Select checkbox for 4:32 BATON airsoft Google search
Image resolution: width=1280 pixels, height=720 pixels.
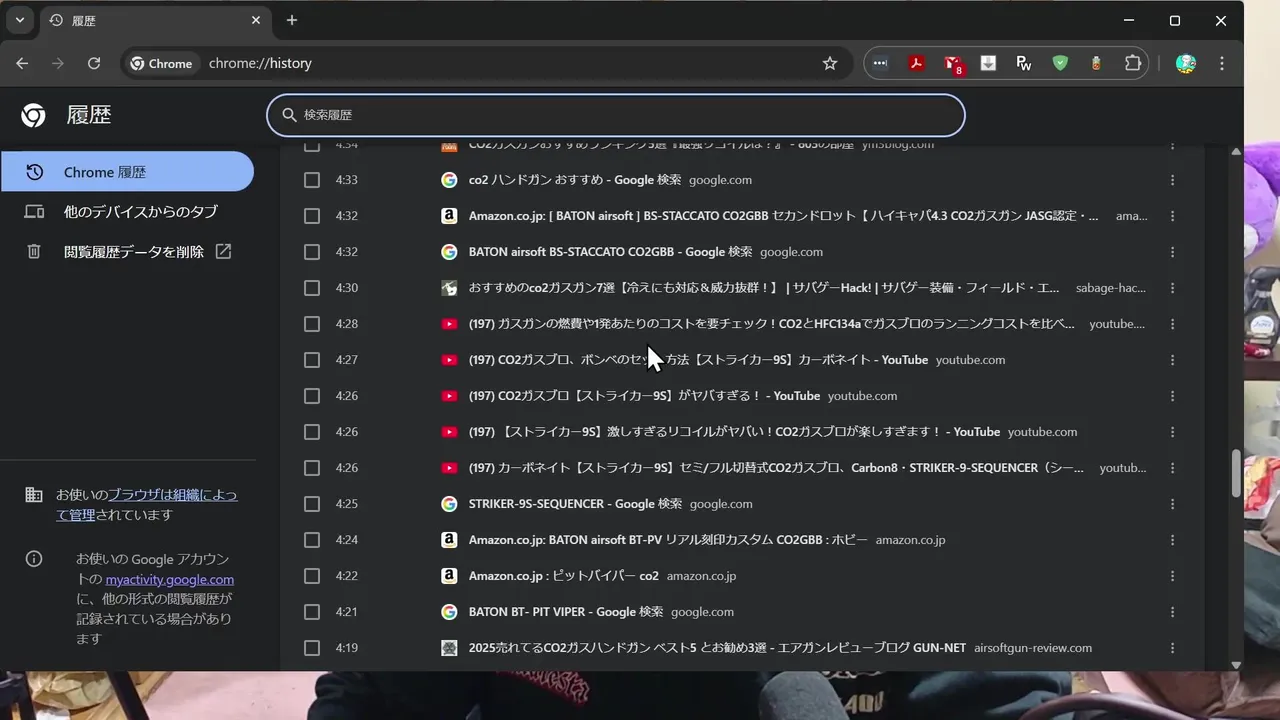click(x=312, y=252)
